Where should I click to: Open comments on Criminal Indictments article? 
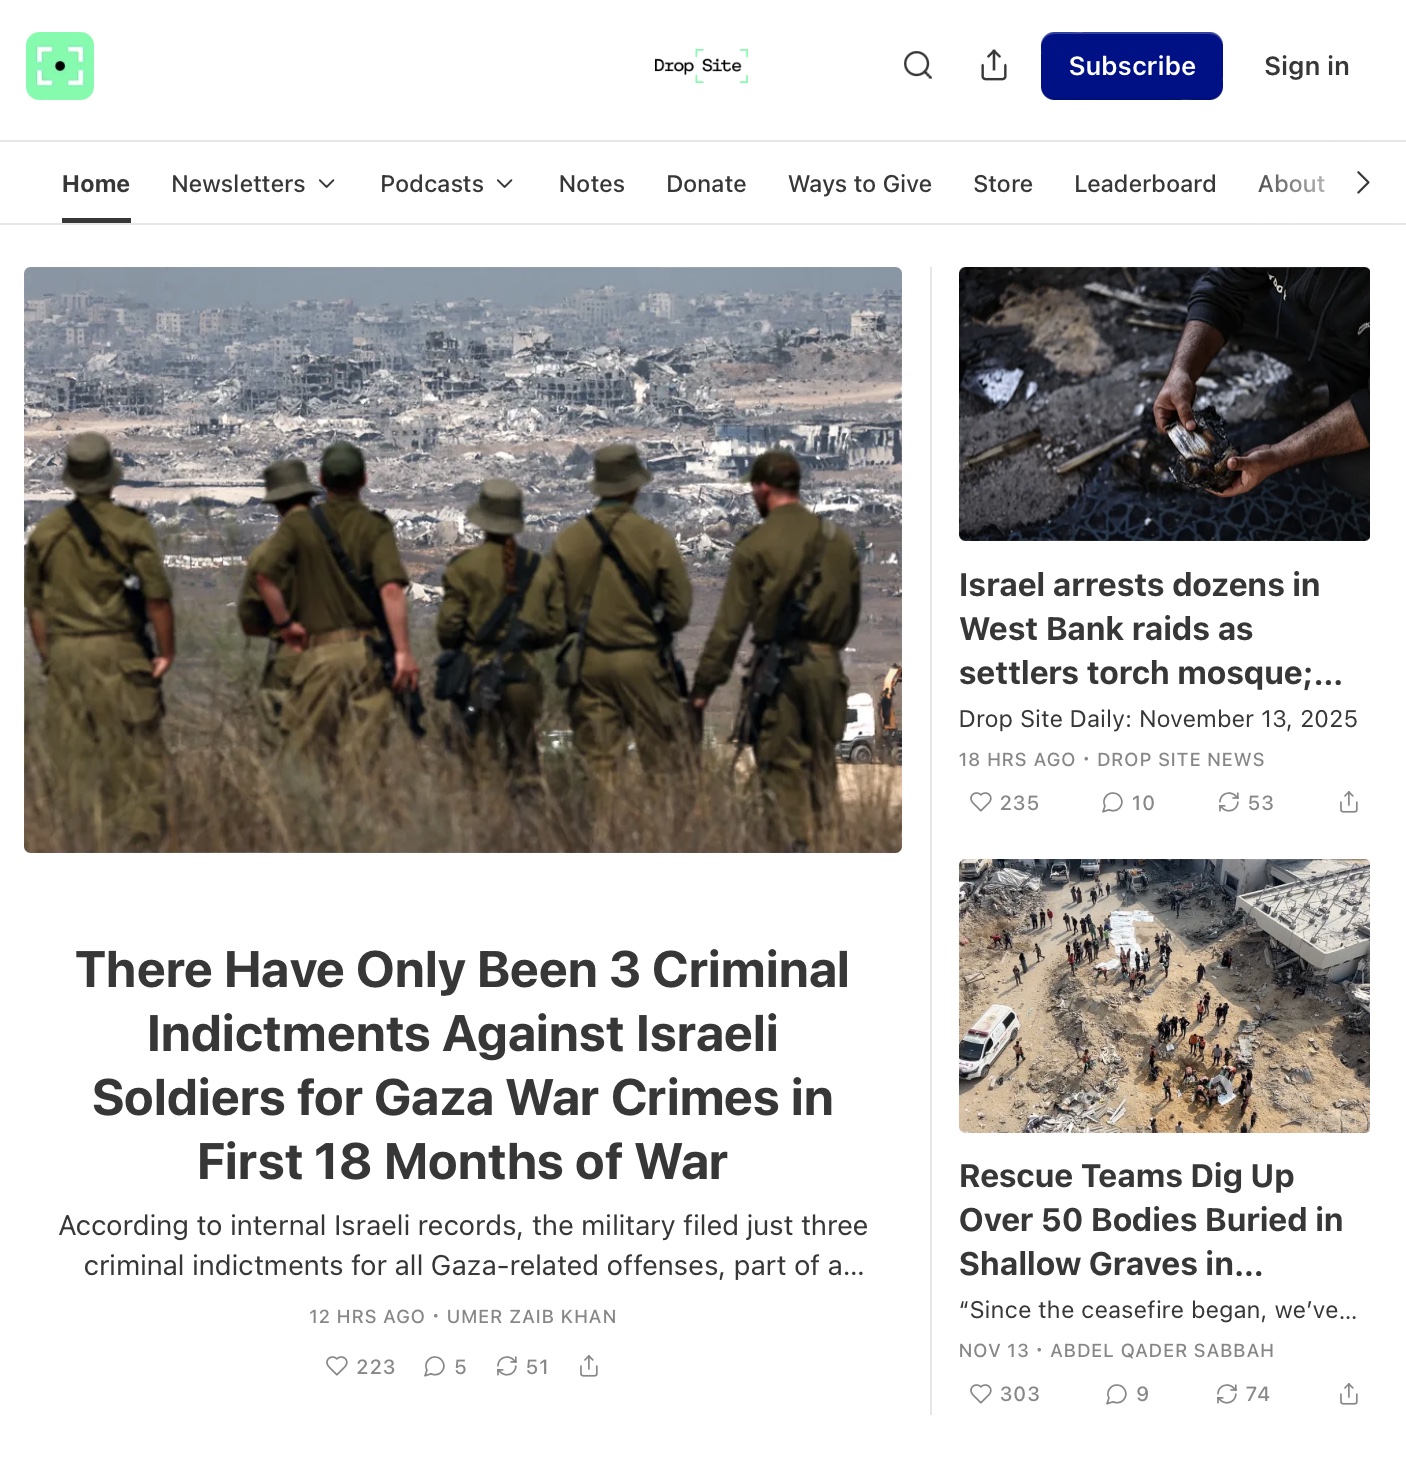tap(445, 1366)
